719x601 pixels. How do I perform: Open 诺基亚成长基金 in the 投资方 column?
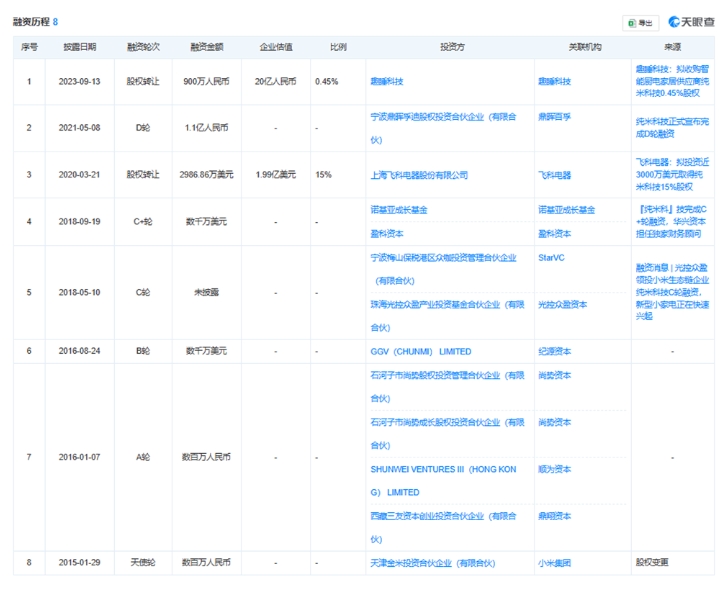398,210
